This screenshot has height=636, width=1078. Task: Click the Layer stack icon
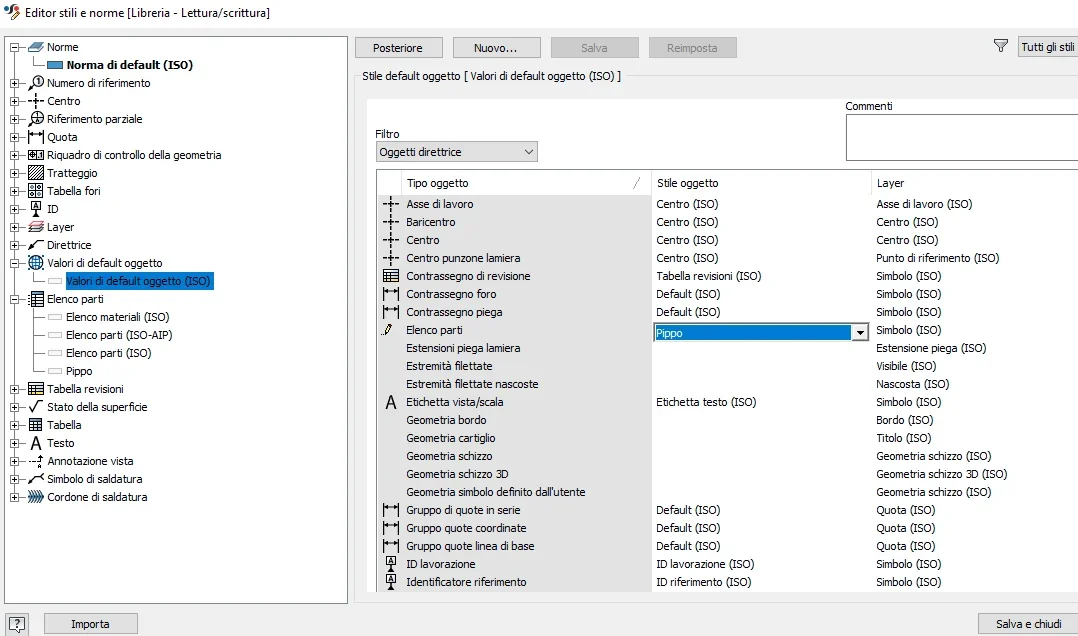36,227
